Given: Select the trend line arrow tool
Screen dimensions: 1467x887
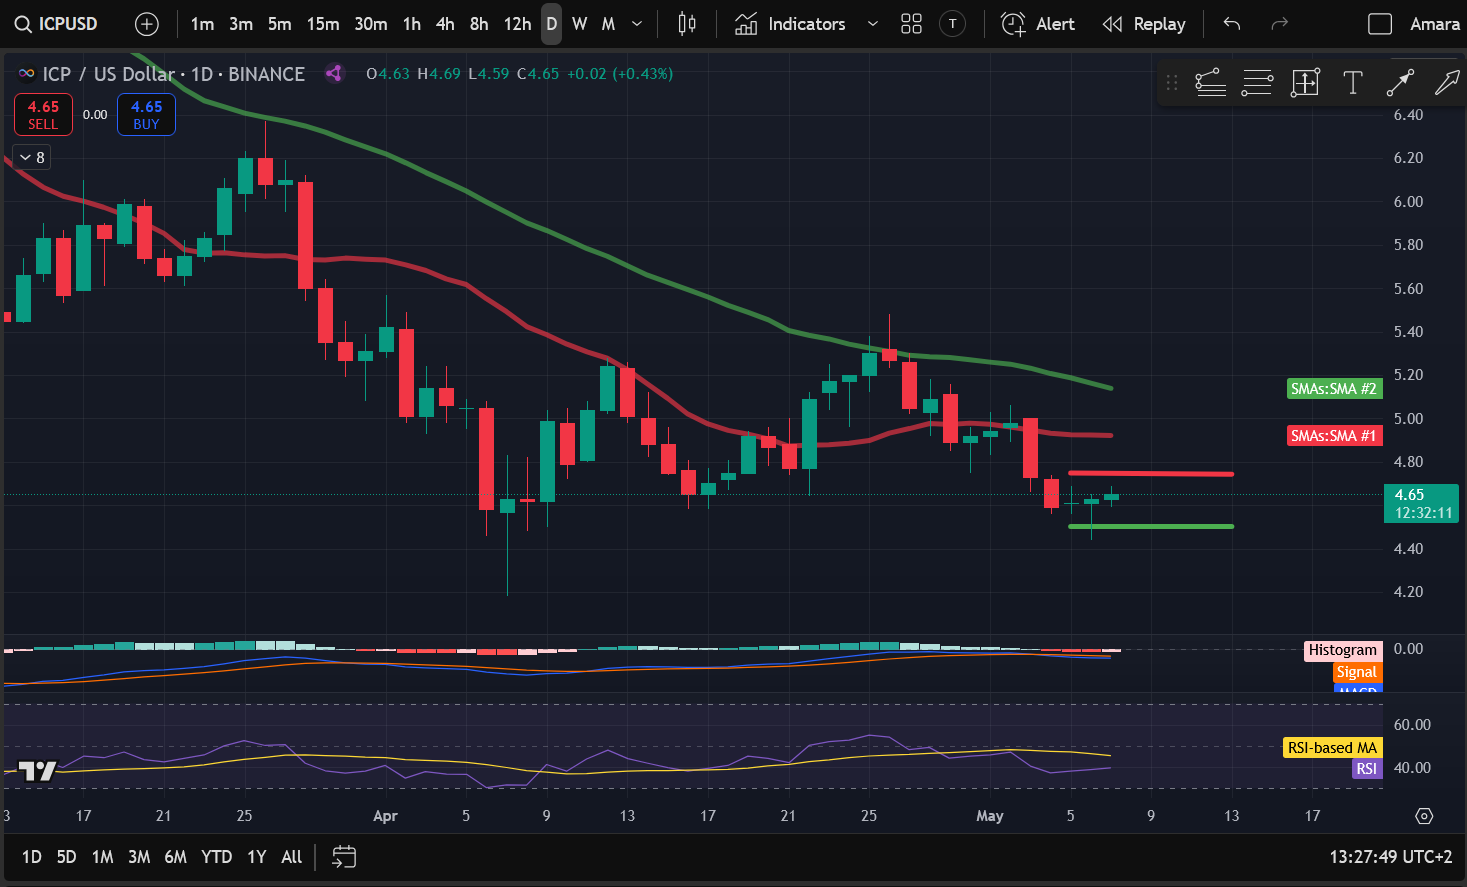Looking at the screenshot, I should (x=1400, y=83).
